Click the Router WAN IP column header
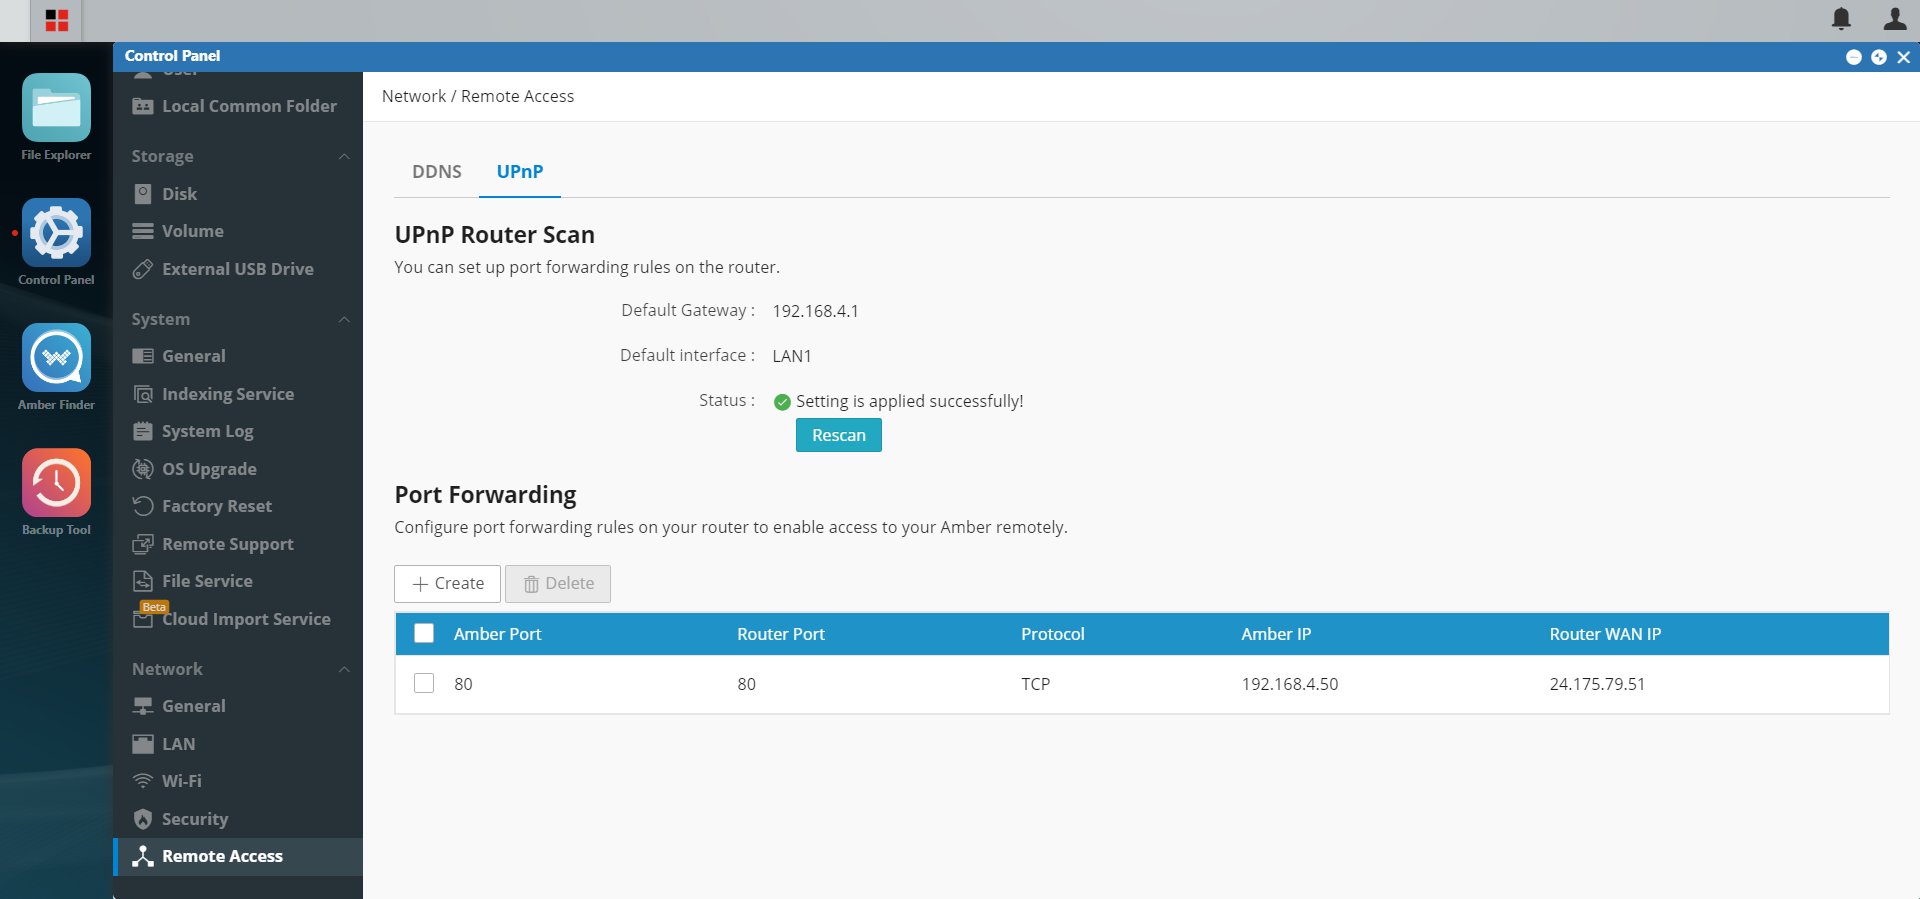 point(1605,634)
